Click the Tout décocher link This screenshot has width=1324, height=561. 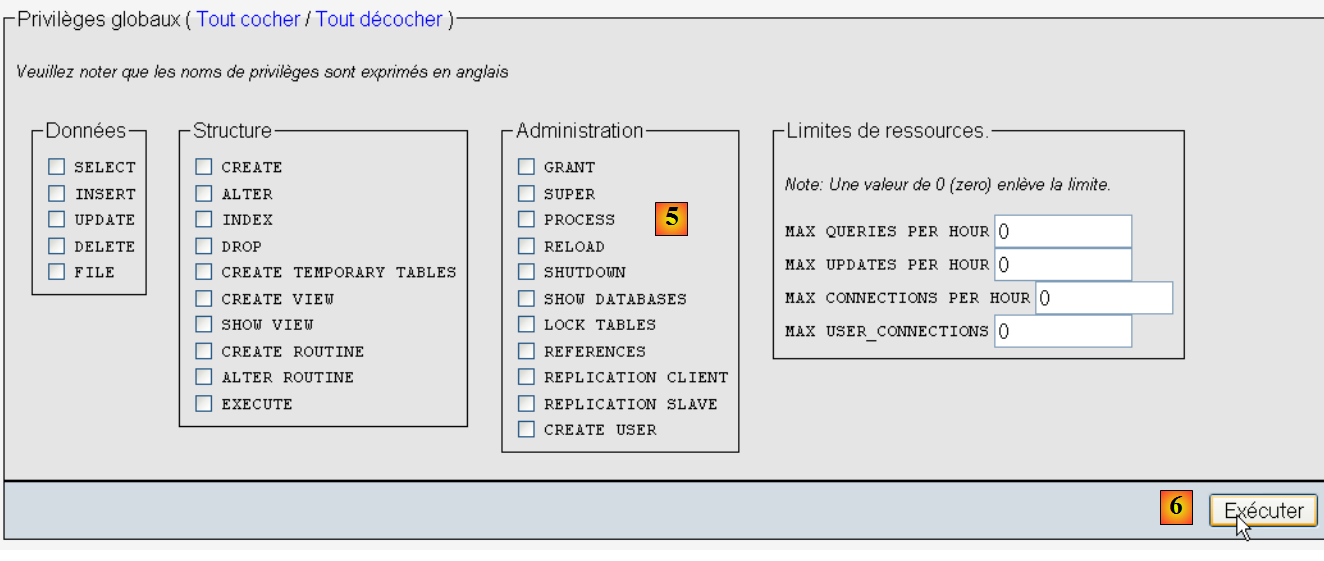(379, 19)
